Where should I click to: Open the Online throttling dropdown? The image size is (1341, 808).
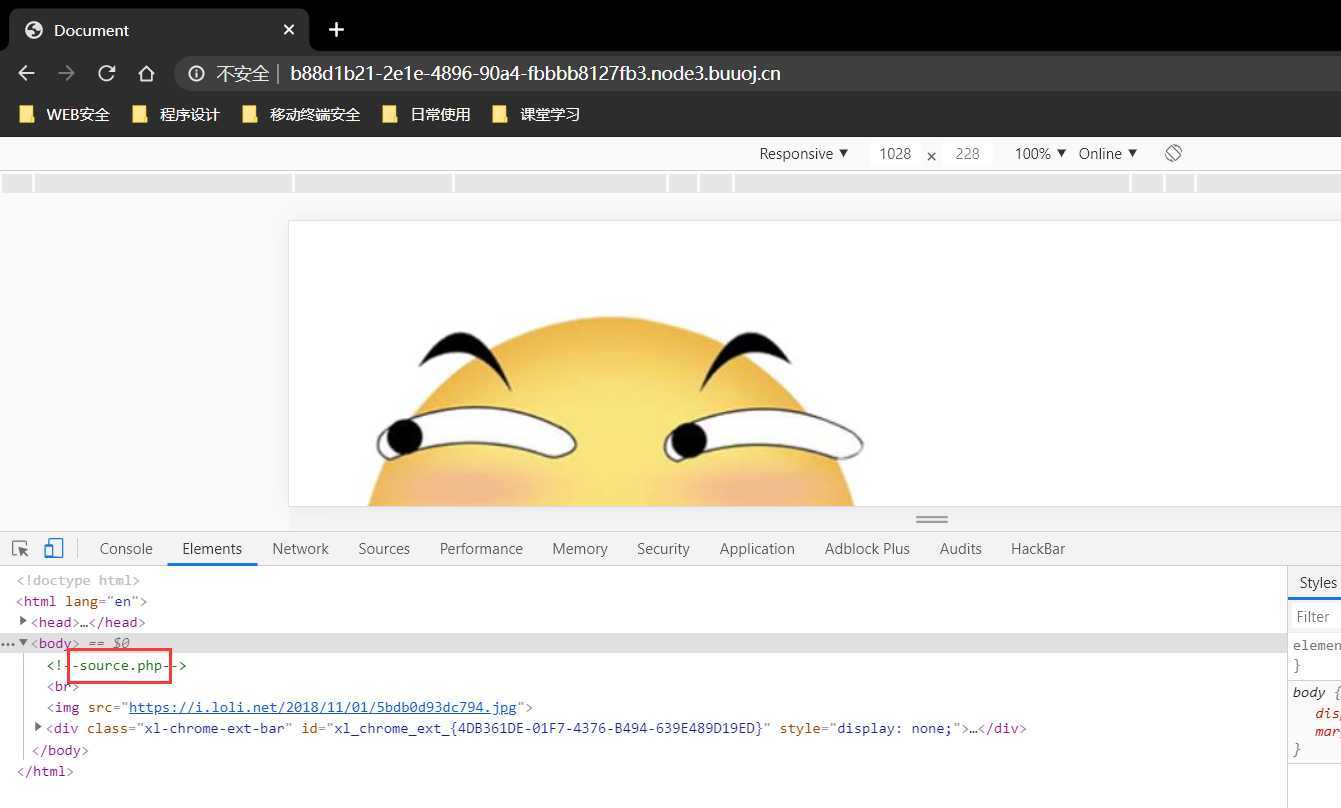click(x=1108, y=153)
